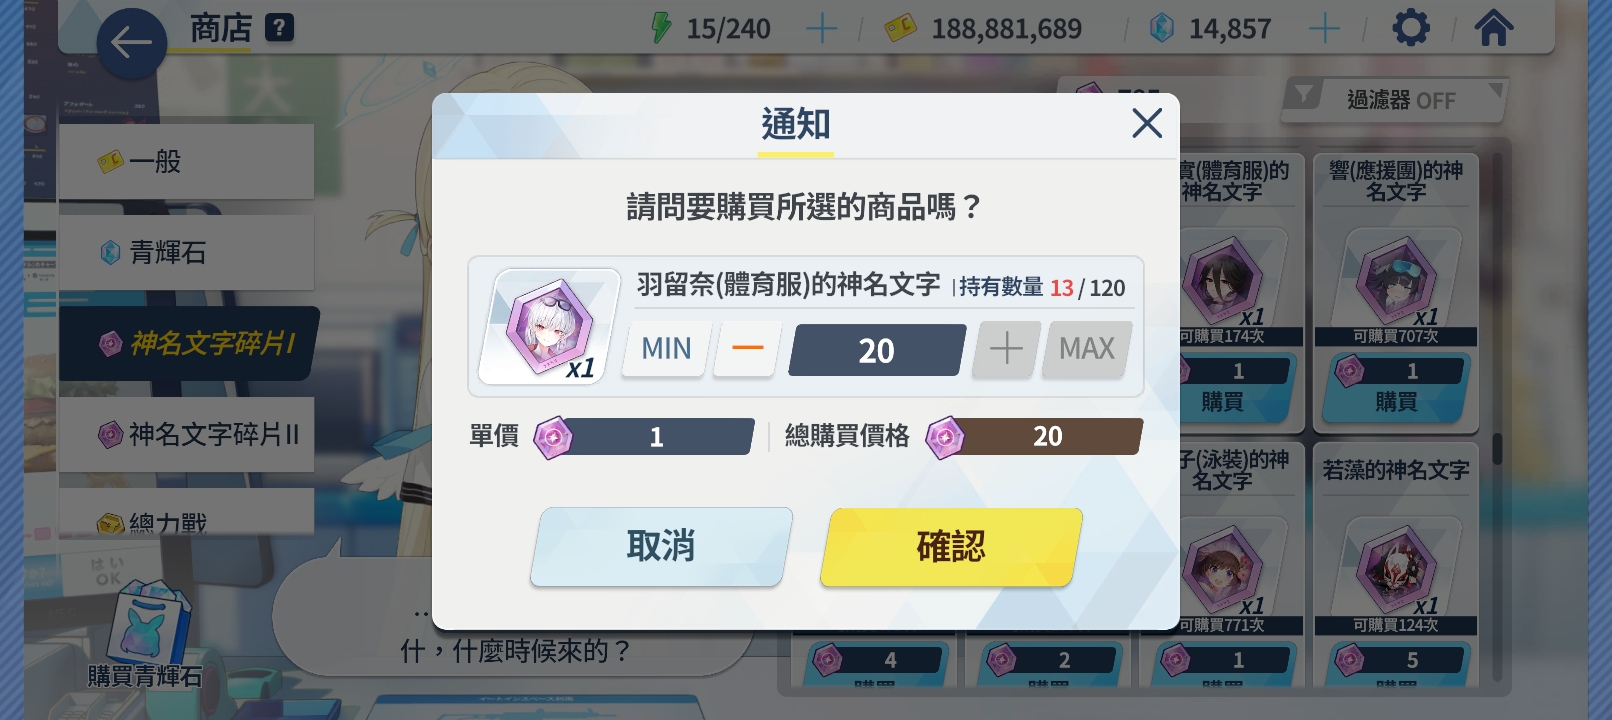Click the back arrow icon
This screenshot has height=720, width=1612.
click(131, 43)
